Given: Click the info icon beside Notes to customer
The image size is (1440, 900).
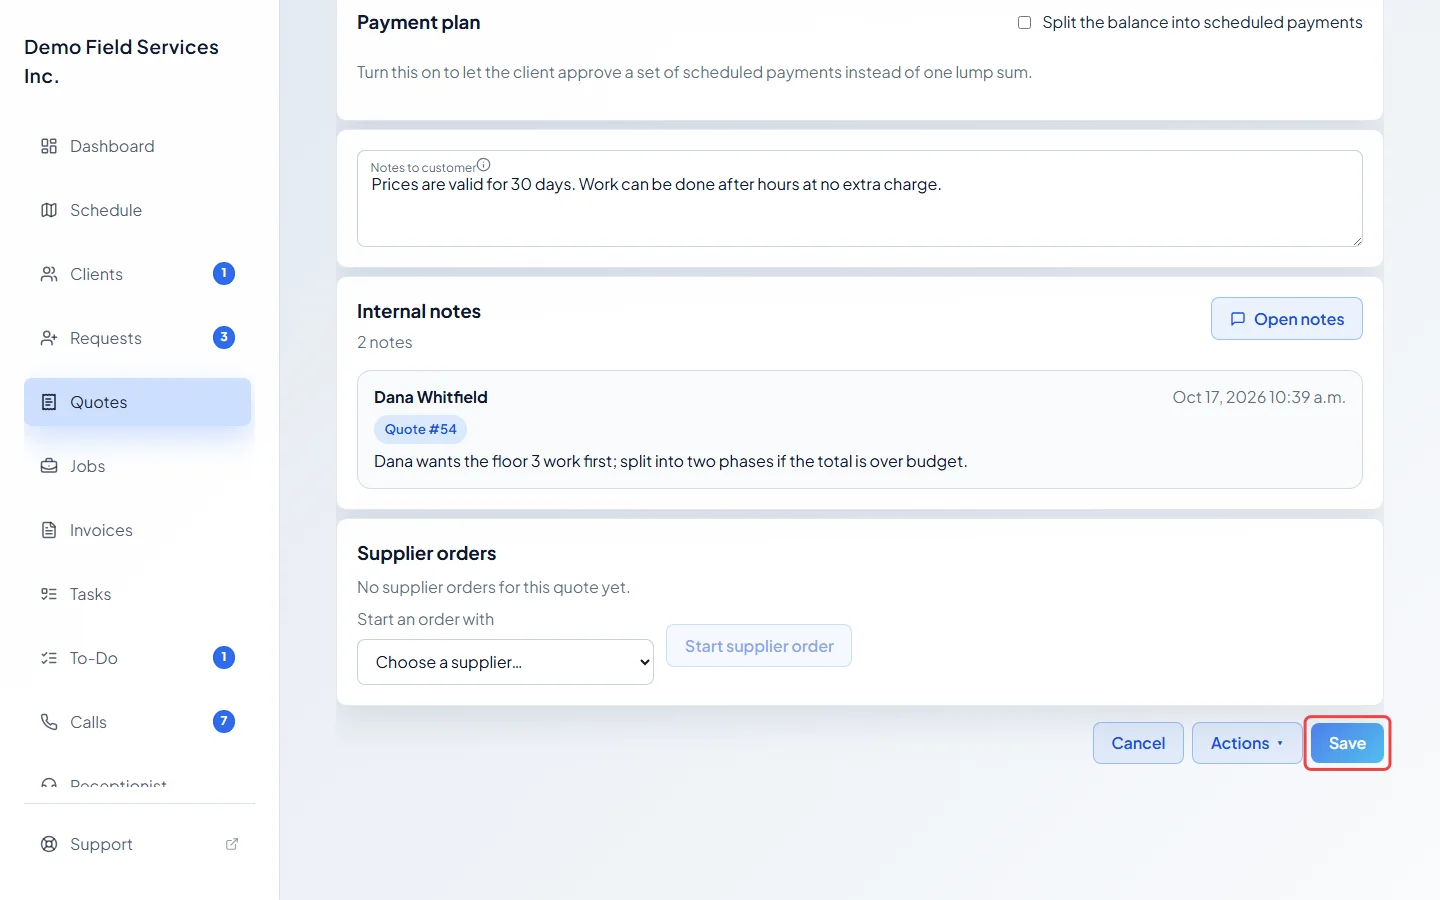Looking at the screenshot, I should (484, 165).
